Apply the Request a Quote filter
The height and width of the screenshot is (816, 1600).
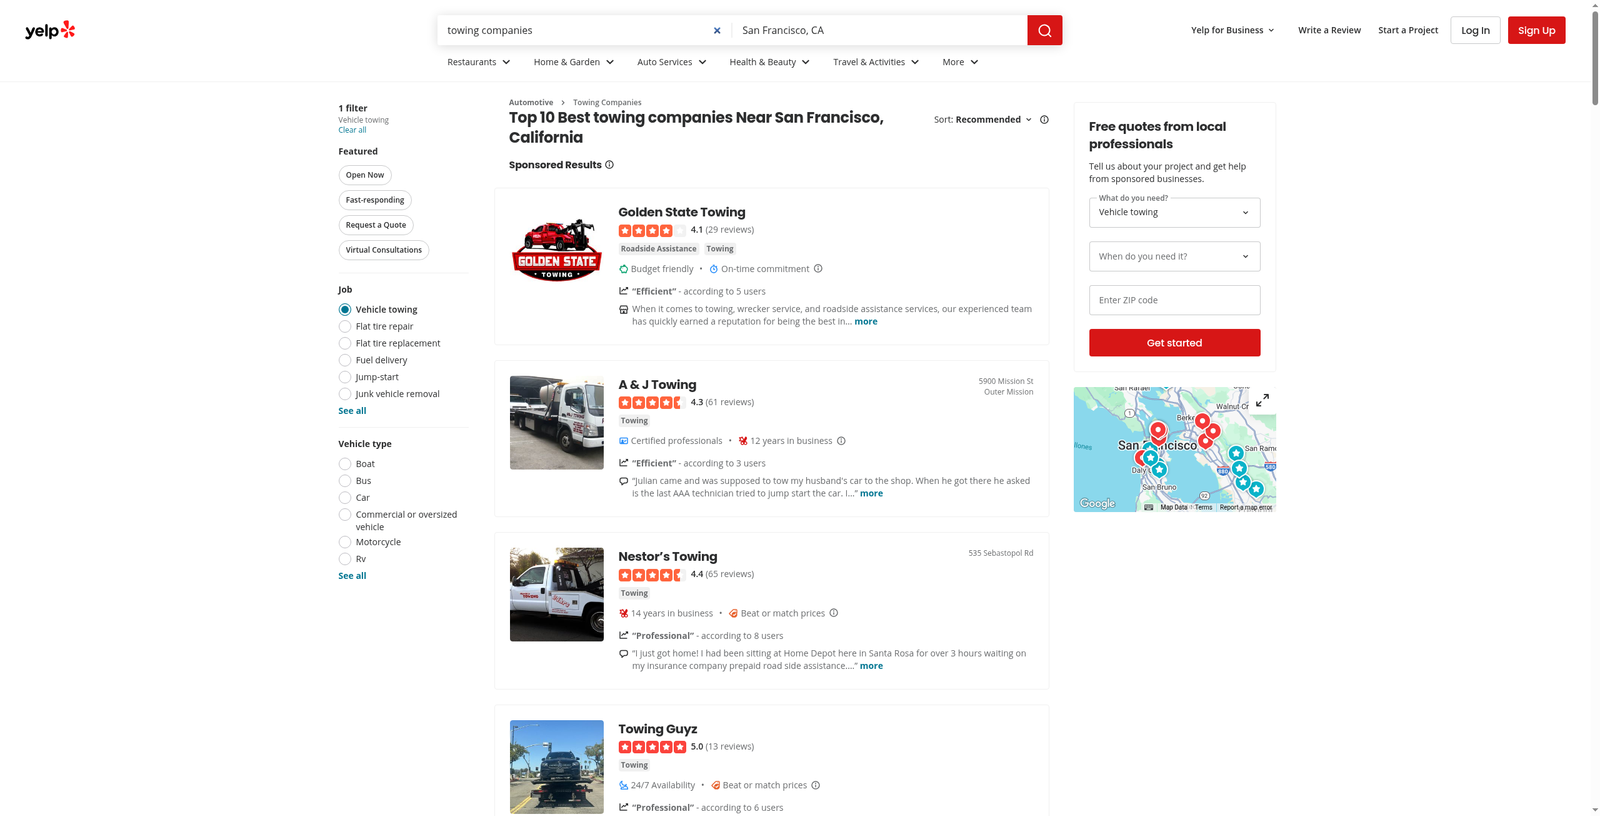click(x=376, y=225)
